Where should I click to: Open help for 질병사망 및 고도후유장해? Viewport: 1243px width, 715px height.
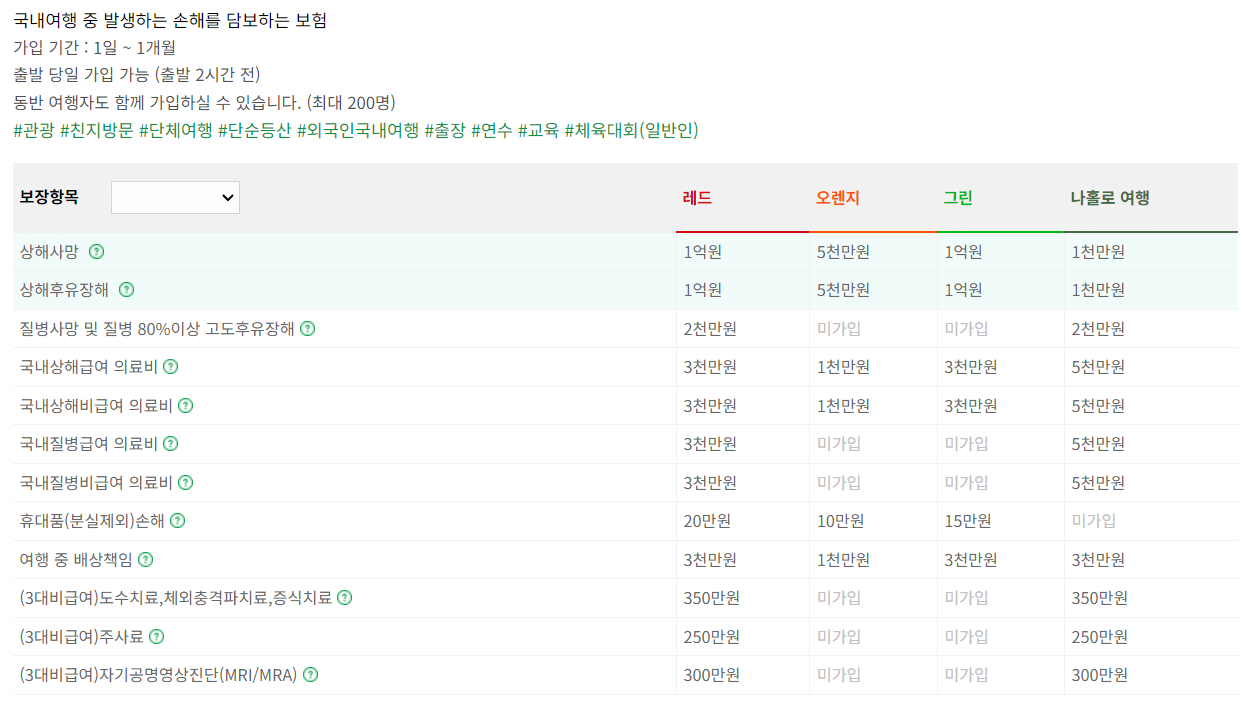[x=306, y=328]
